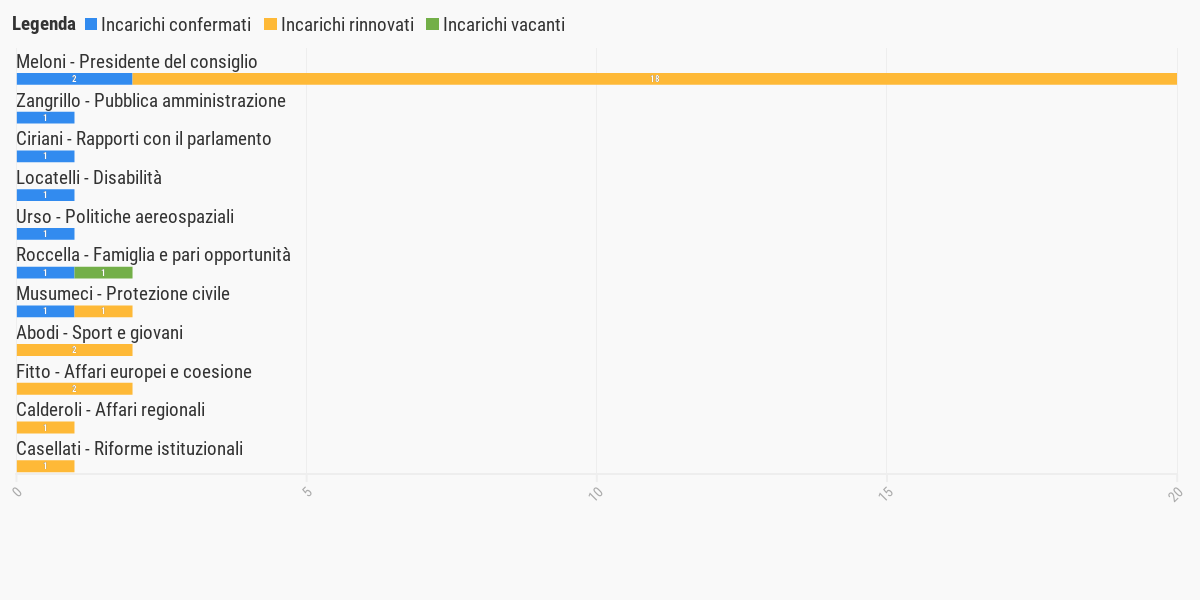Select Meloni's blue bar segment labeled 2

(x=74, y=79)
